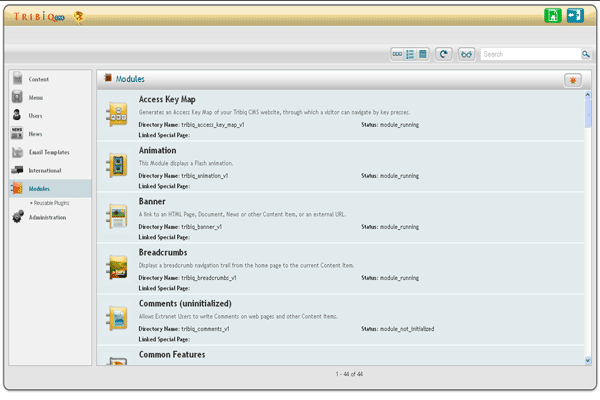Viewport: 600px width, 400px height.
Task: Switch to the list view layout
Action: (x=410, y=54)
